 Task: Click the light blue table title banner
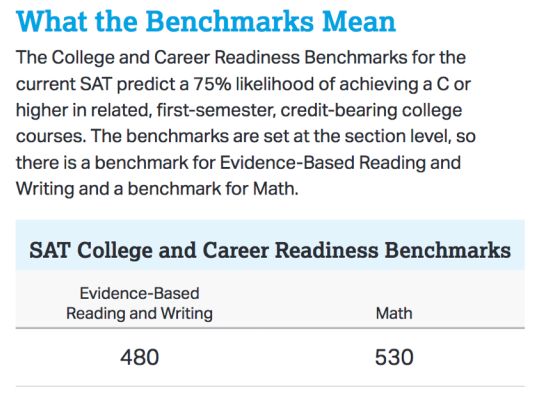[x=270, y=246]
